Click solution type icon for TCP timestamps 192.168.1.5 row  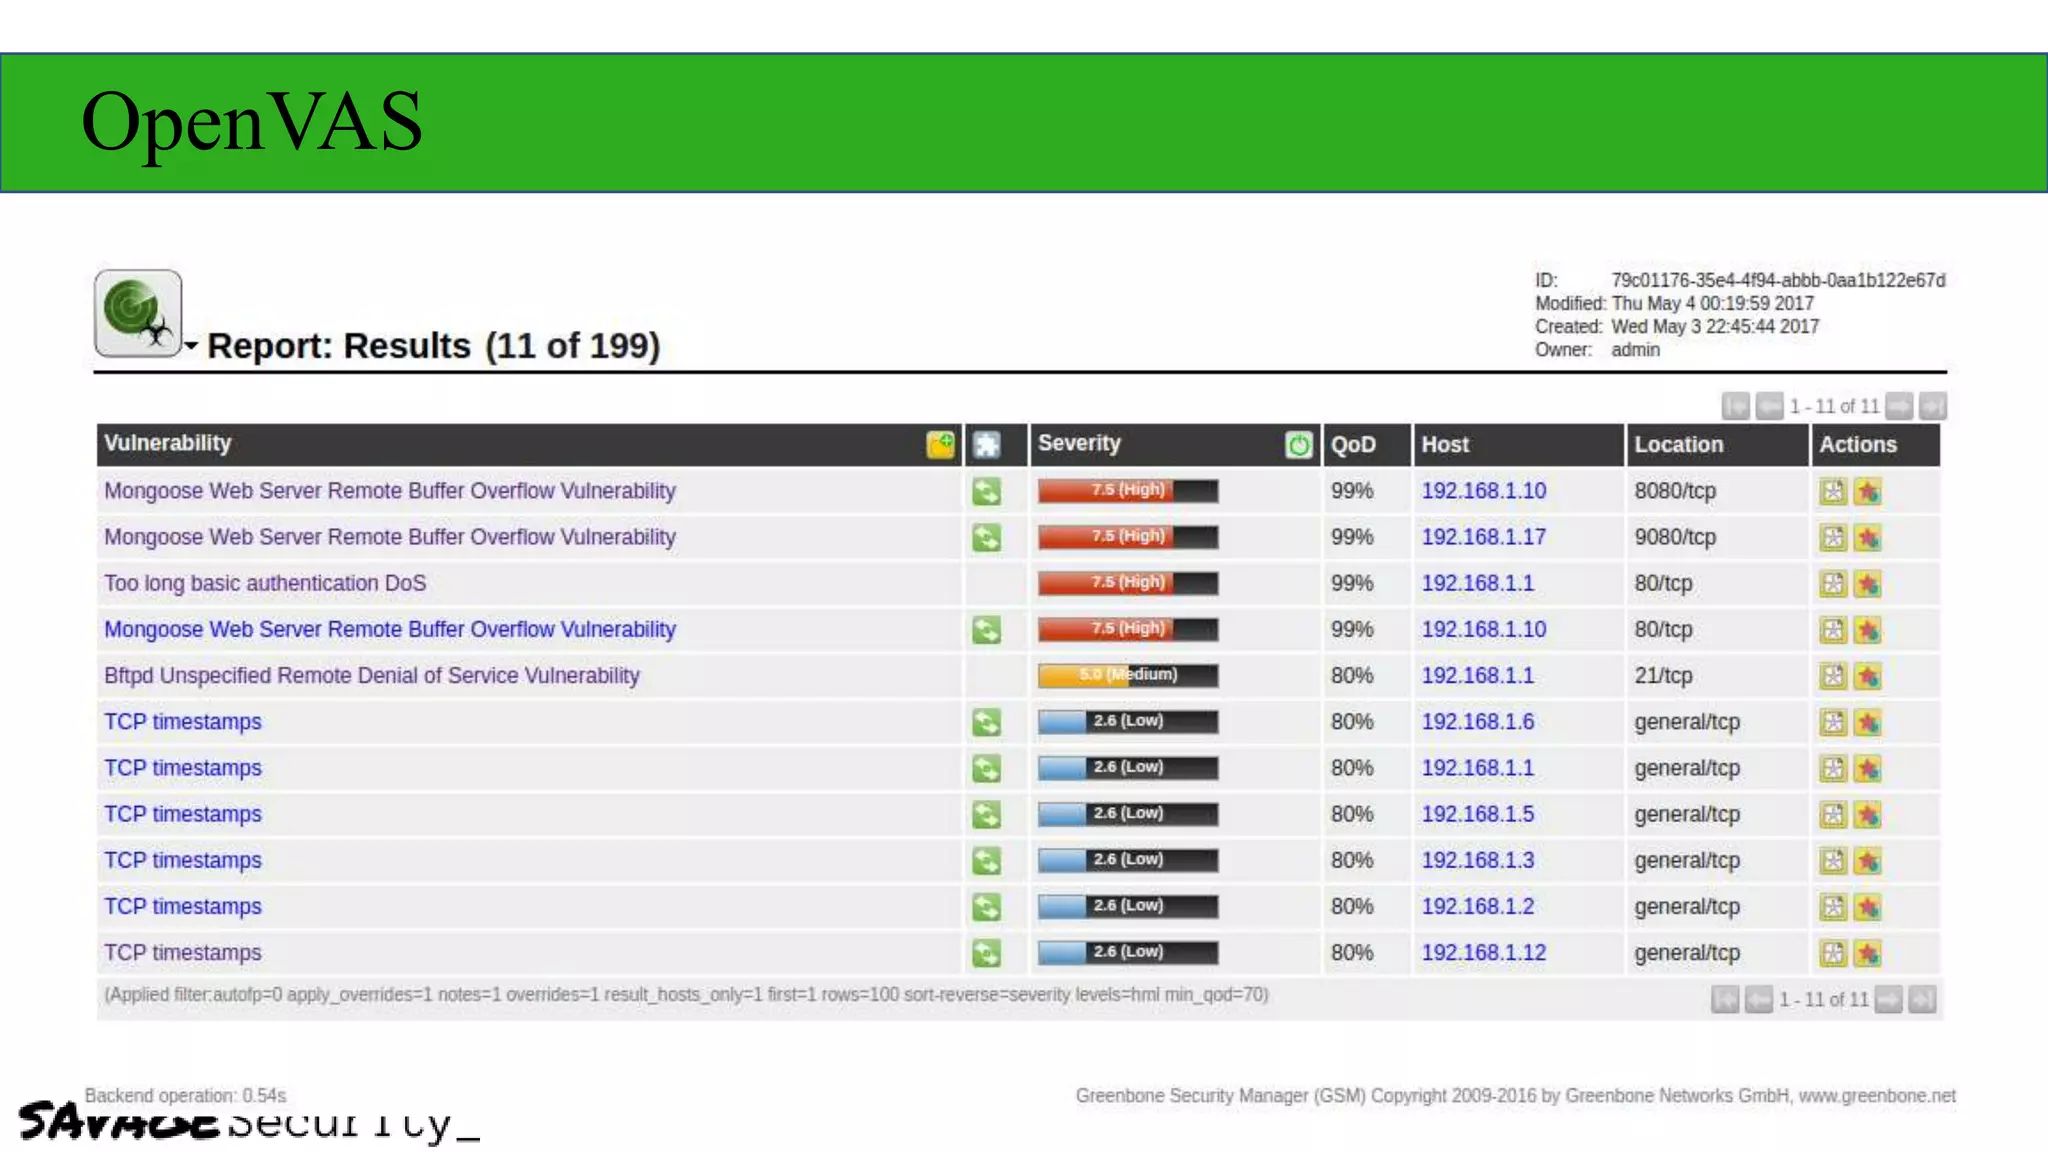pyautogui.click(x=986, y=815)
